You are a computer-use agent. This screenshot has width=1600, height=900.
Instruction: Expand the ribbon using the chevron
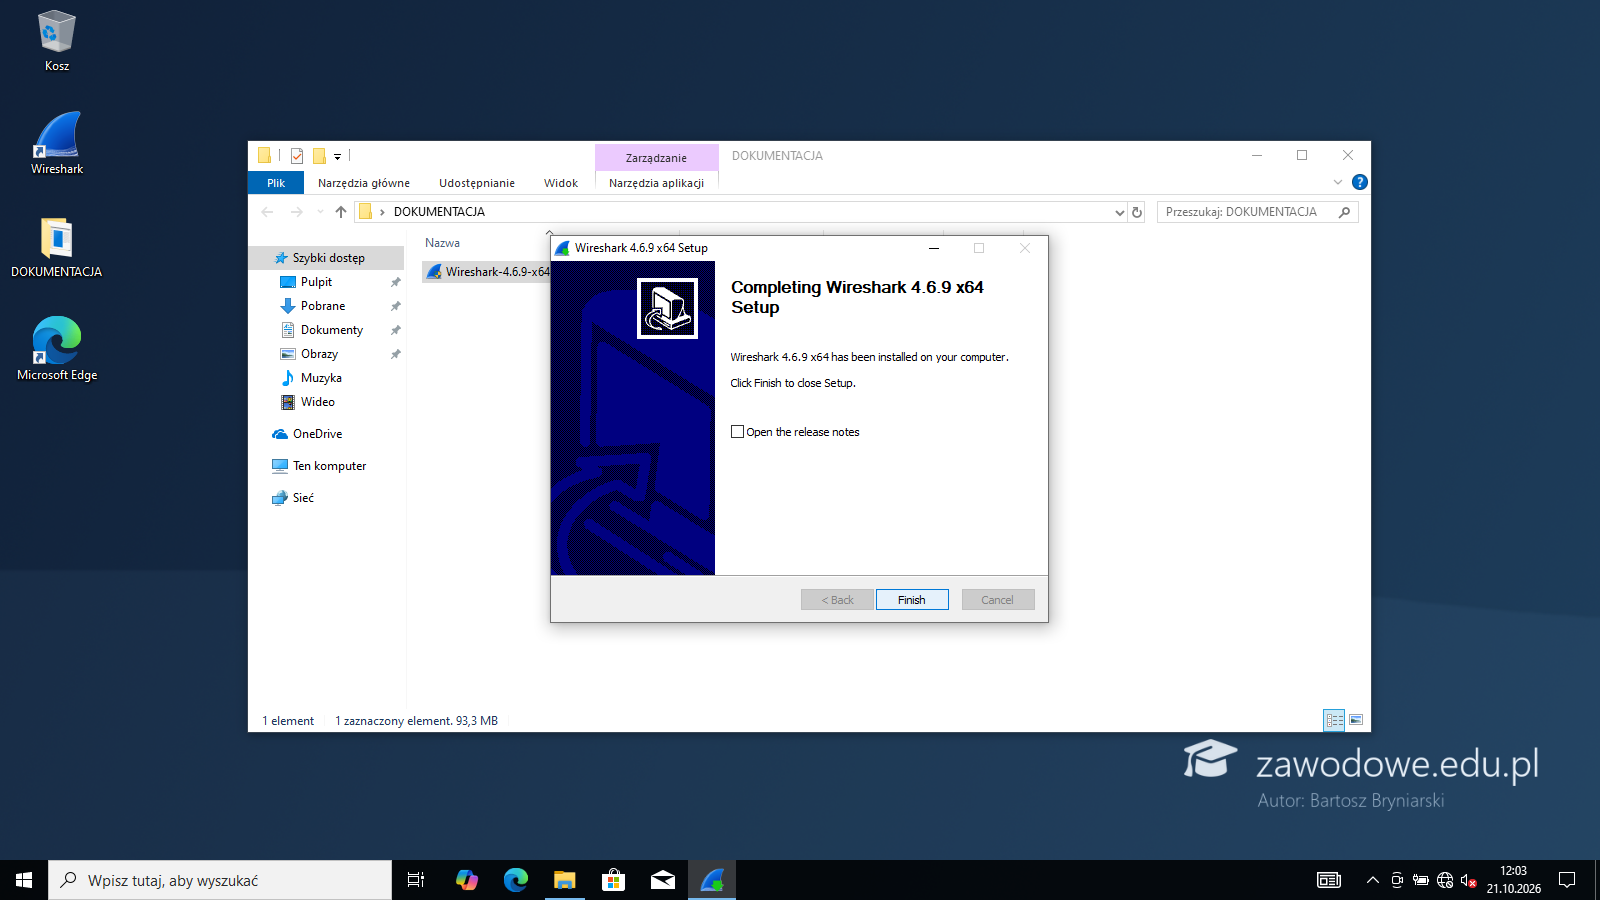1338,182
